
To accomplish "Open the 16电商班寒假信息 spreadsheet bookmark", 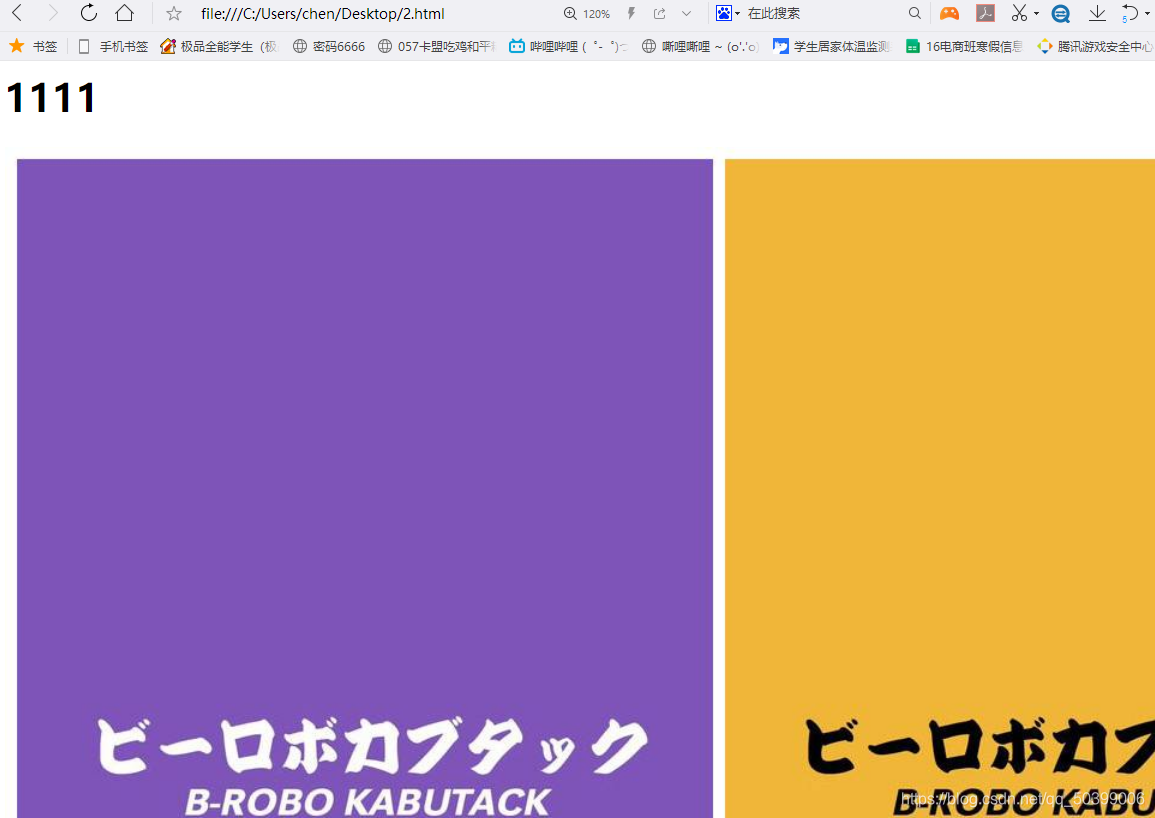I will click(964, 46).
